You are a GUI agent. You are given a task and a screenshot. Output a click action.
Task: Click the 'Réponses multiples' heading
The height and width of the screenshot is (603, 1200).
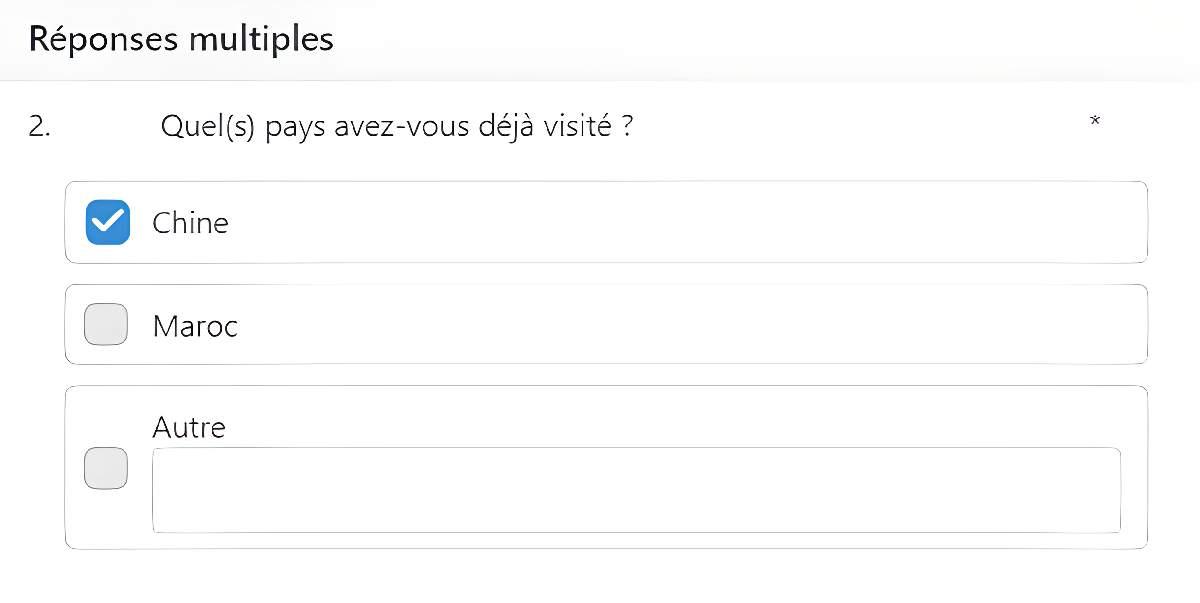181,39
